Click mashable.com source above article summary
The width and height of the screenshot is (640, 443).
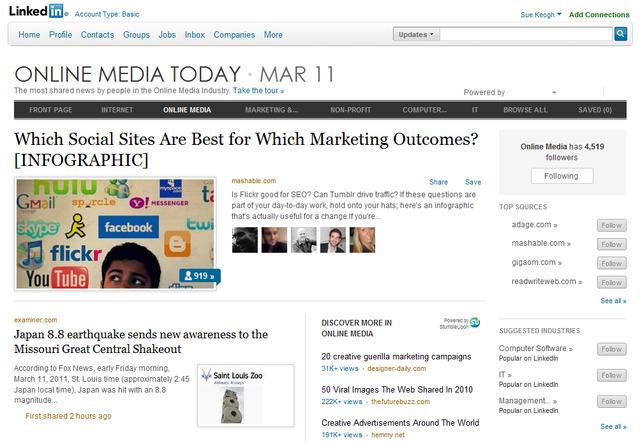(253, 181)
